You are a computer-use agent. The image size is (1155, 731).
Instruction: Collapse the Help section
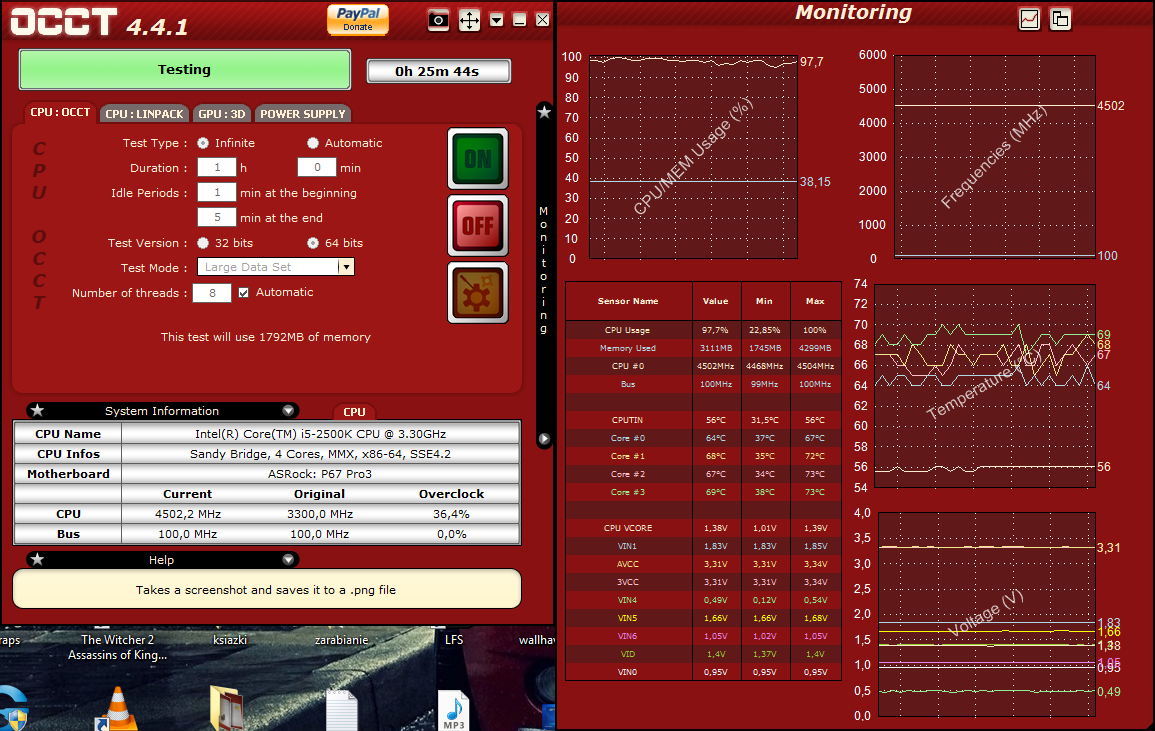[x=288, y=559]
